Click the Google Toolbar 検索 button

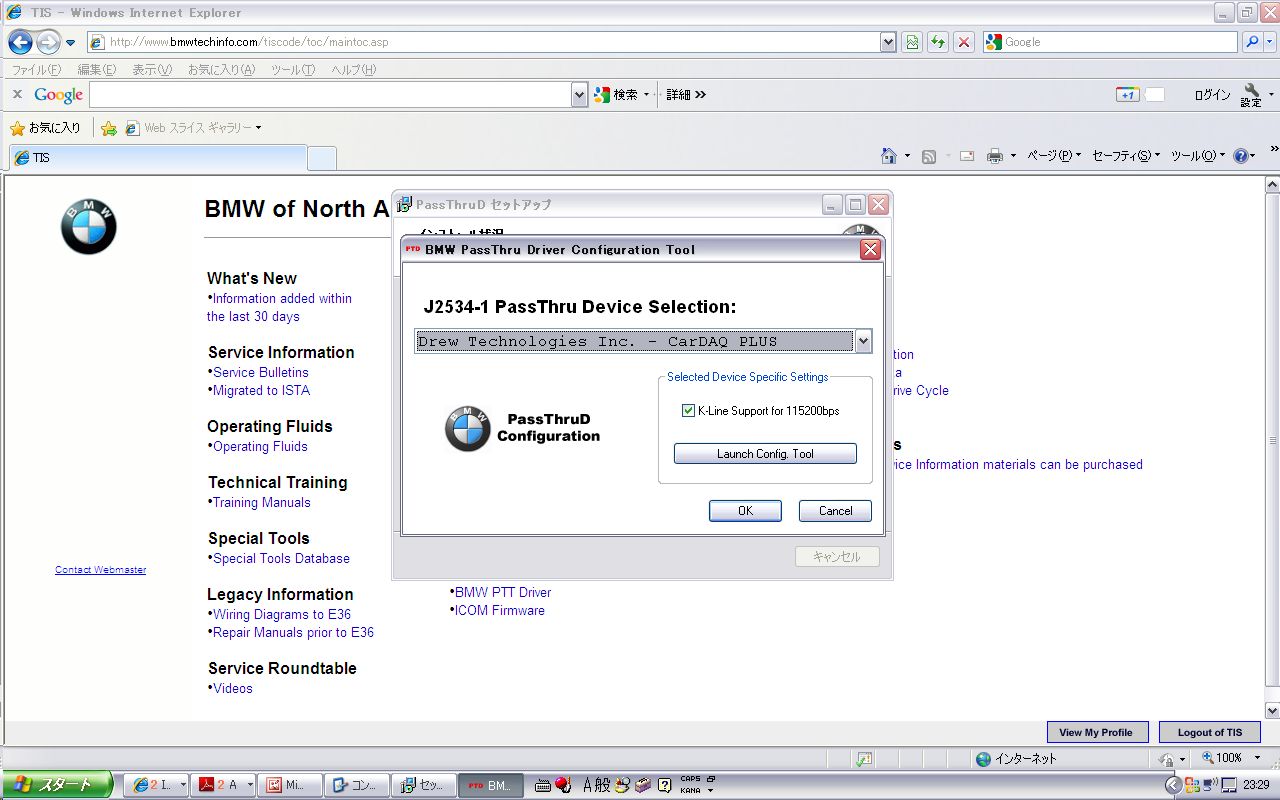[616, 94]
